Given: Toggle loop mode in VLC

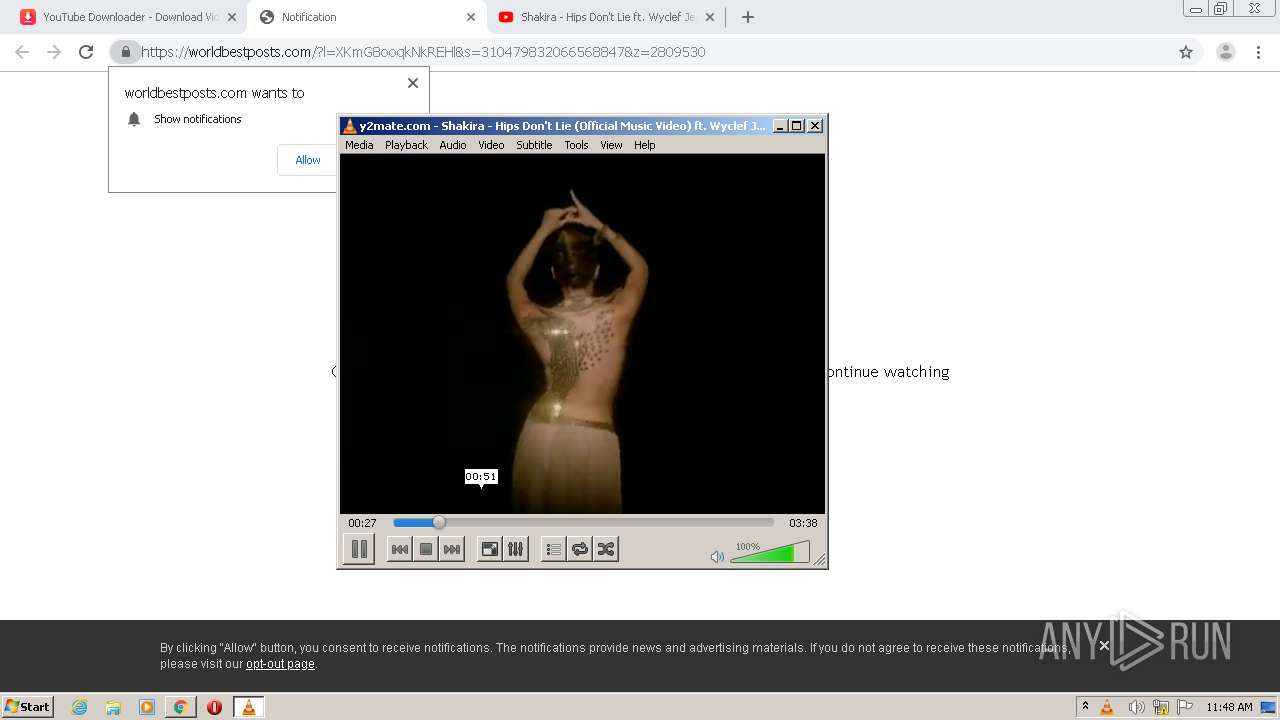Looking at the screenshot, I should point(579,549).
